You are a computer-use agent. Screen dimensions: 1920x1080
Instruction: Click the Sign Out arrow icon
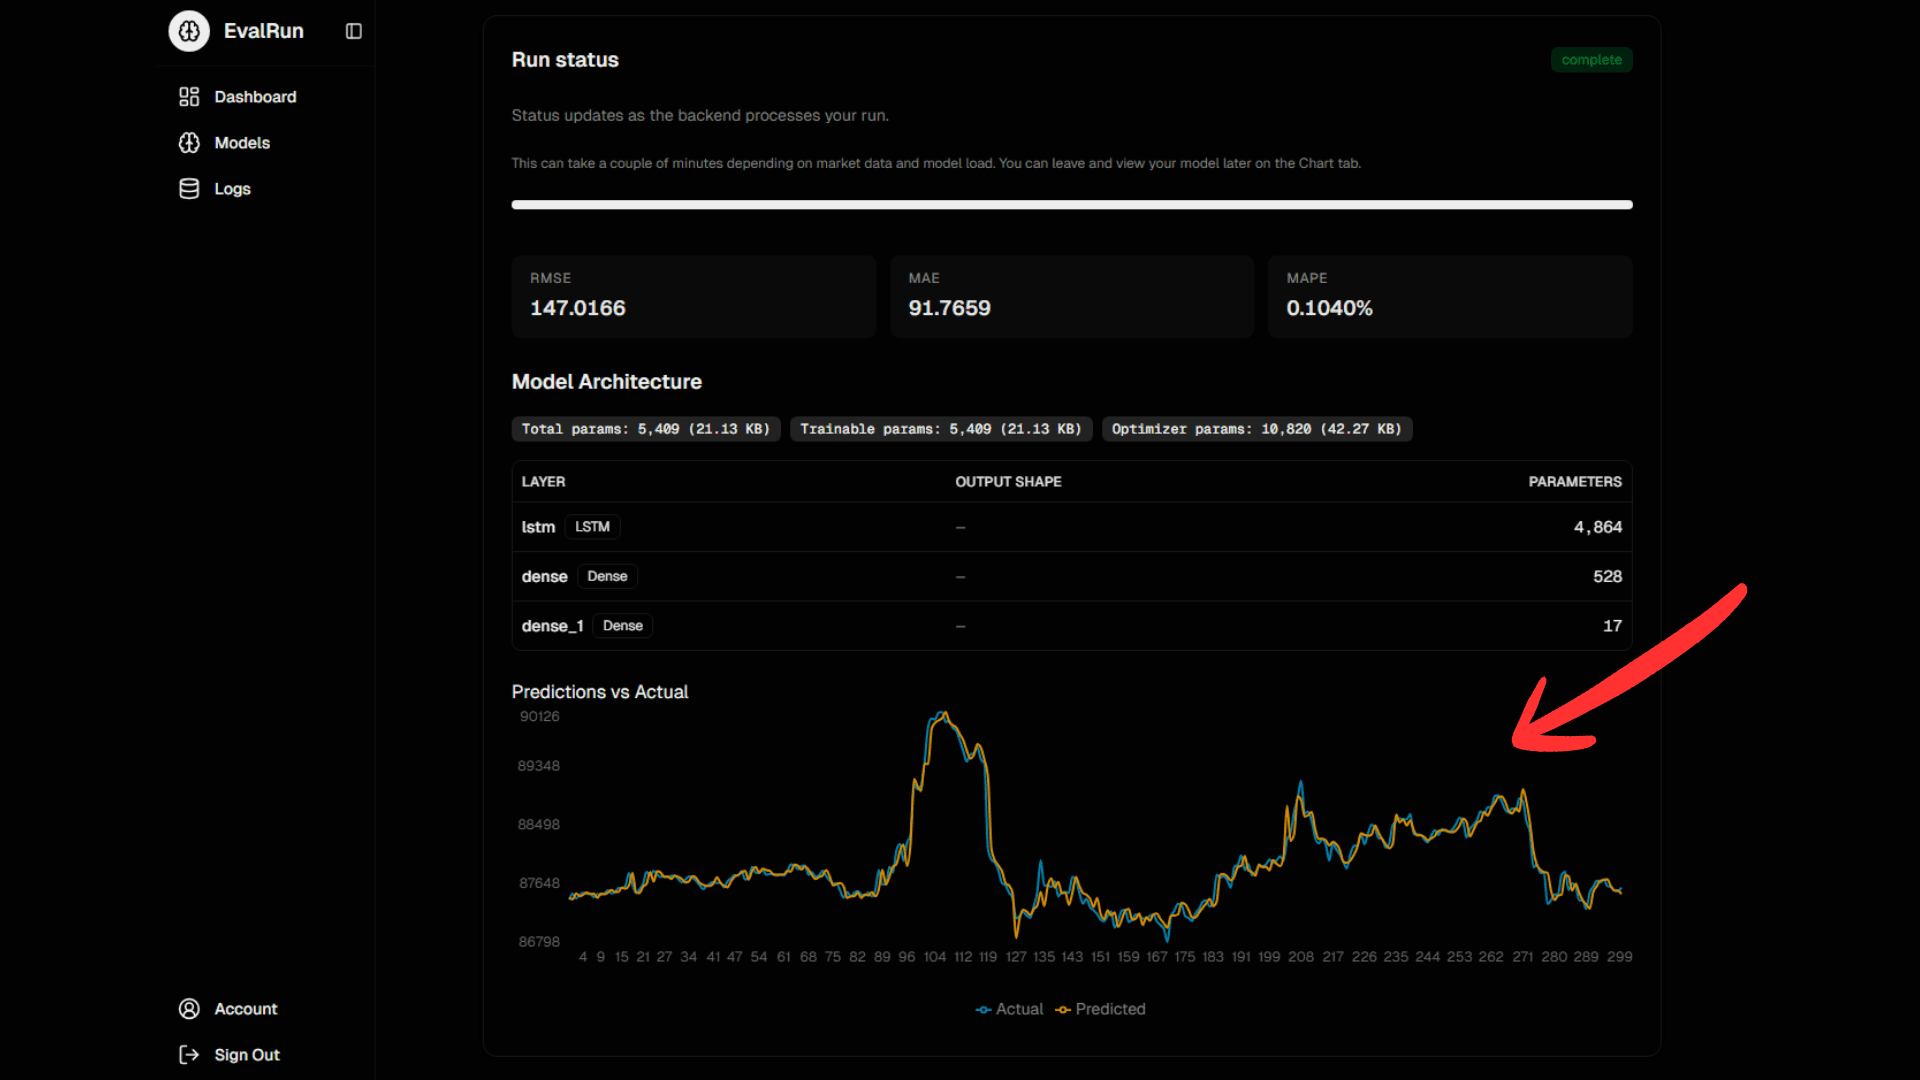tap(189, 1054)
